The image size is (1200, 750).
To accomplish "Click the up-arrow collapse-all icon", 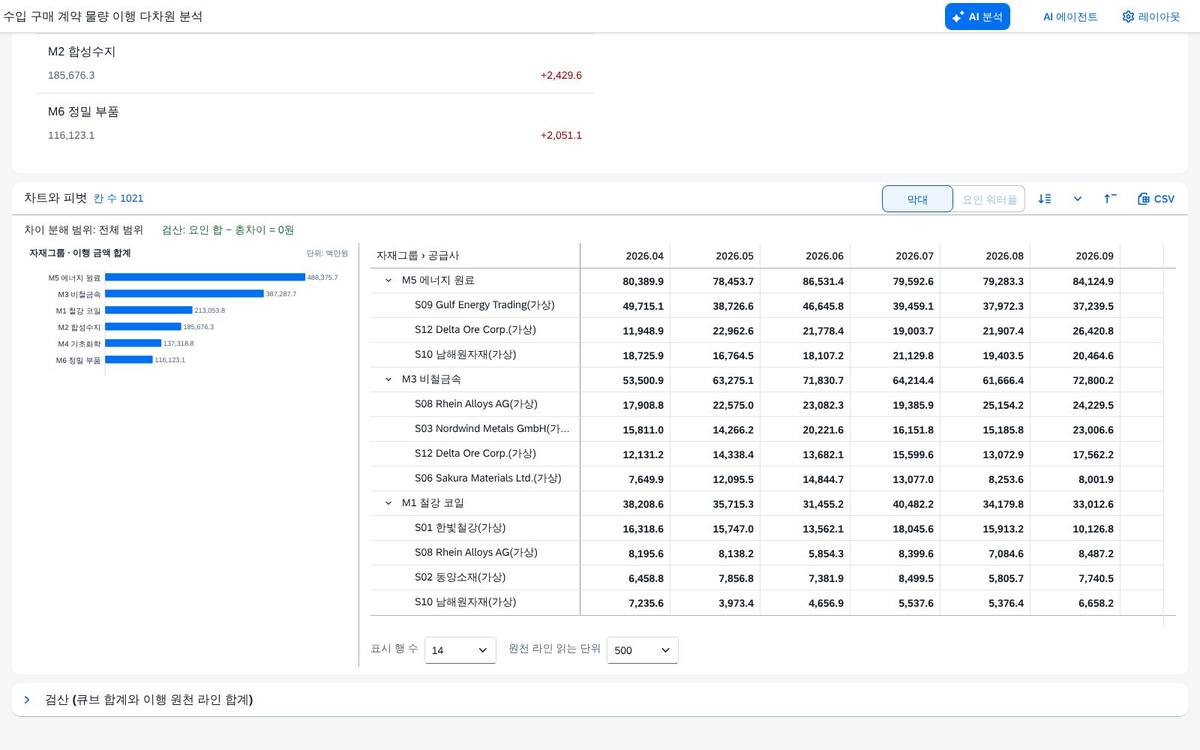I will click(x=1110, y=199).
